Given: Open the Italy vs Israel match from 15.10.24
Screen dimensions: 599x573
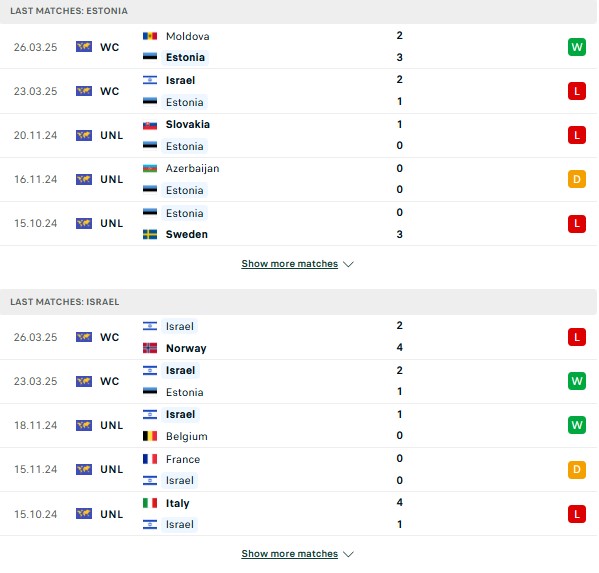Looking at the screenshot, I should pyautogui.click(x=298, y=514).
